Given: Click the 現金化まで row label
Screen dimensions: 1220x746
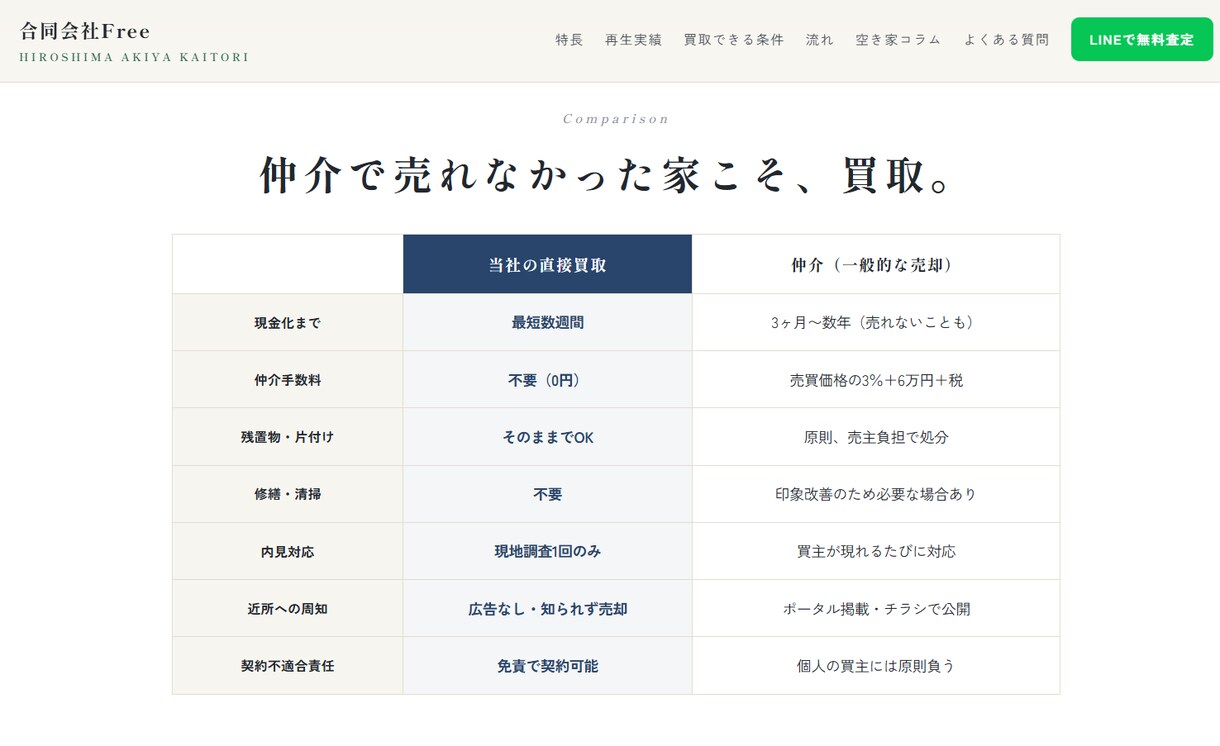Looking at the screenshot, I should click(x=287, y=323).
